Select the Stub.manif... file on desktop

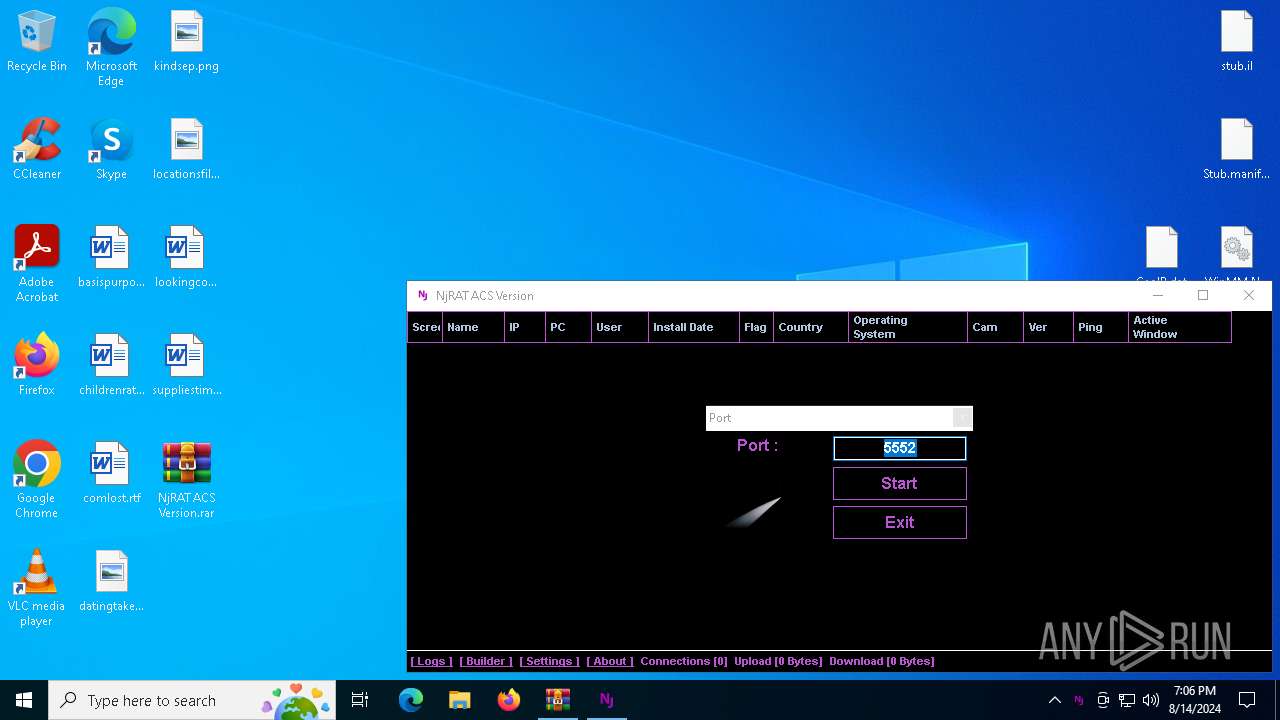(1237, 150)
